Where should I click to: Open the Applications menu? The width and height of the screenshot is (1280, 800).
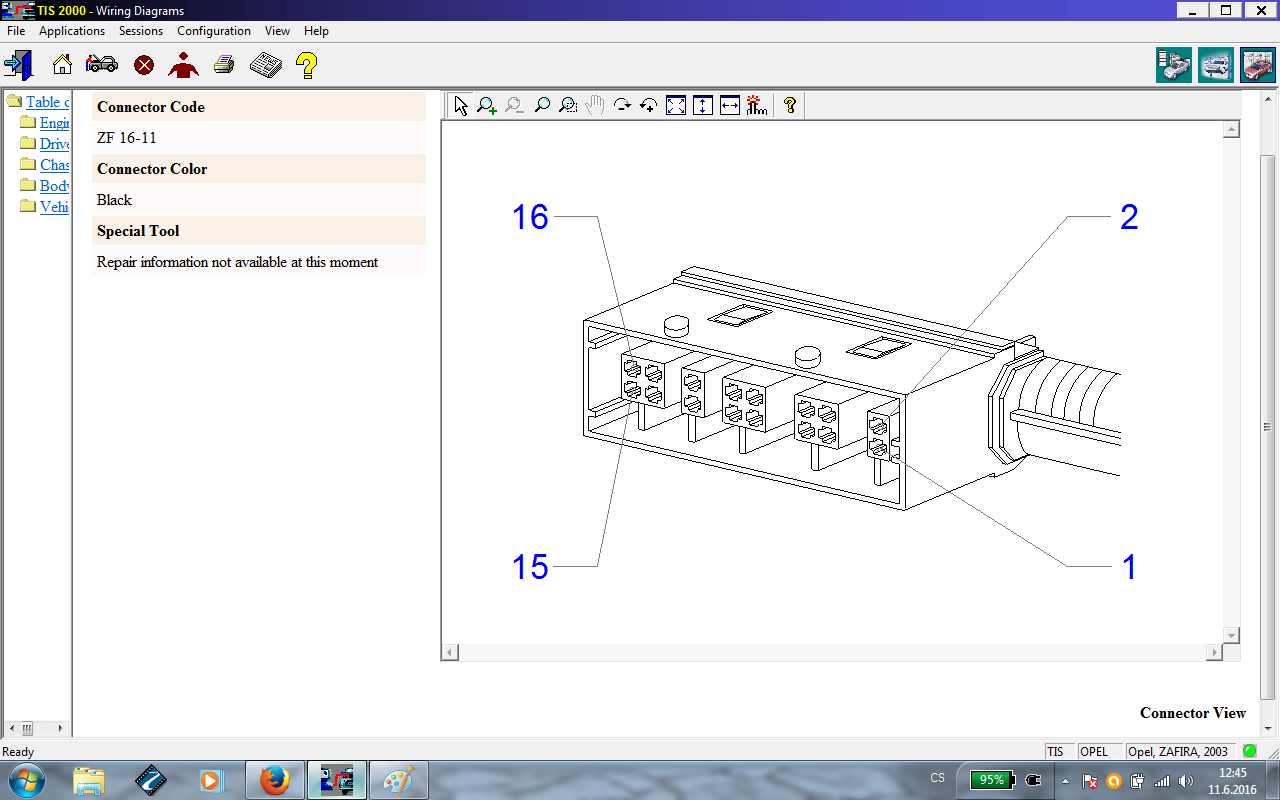(x=72, y=31)
